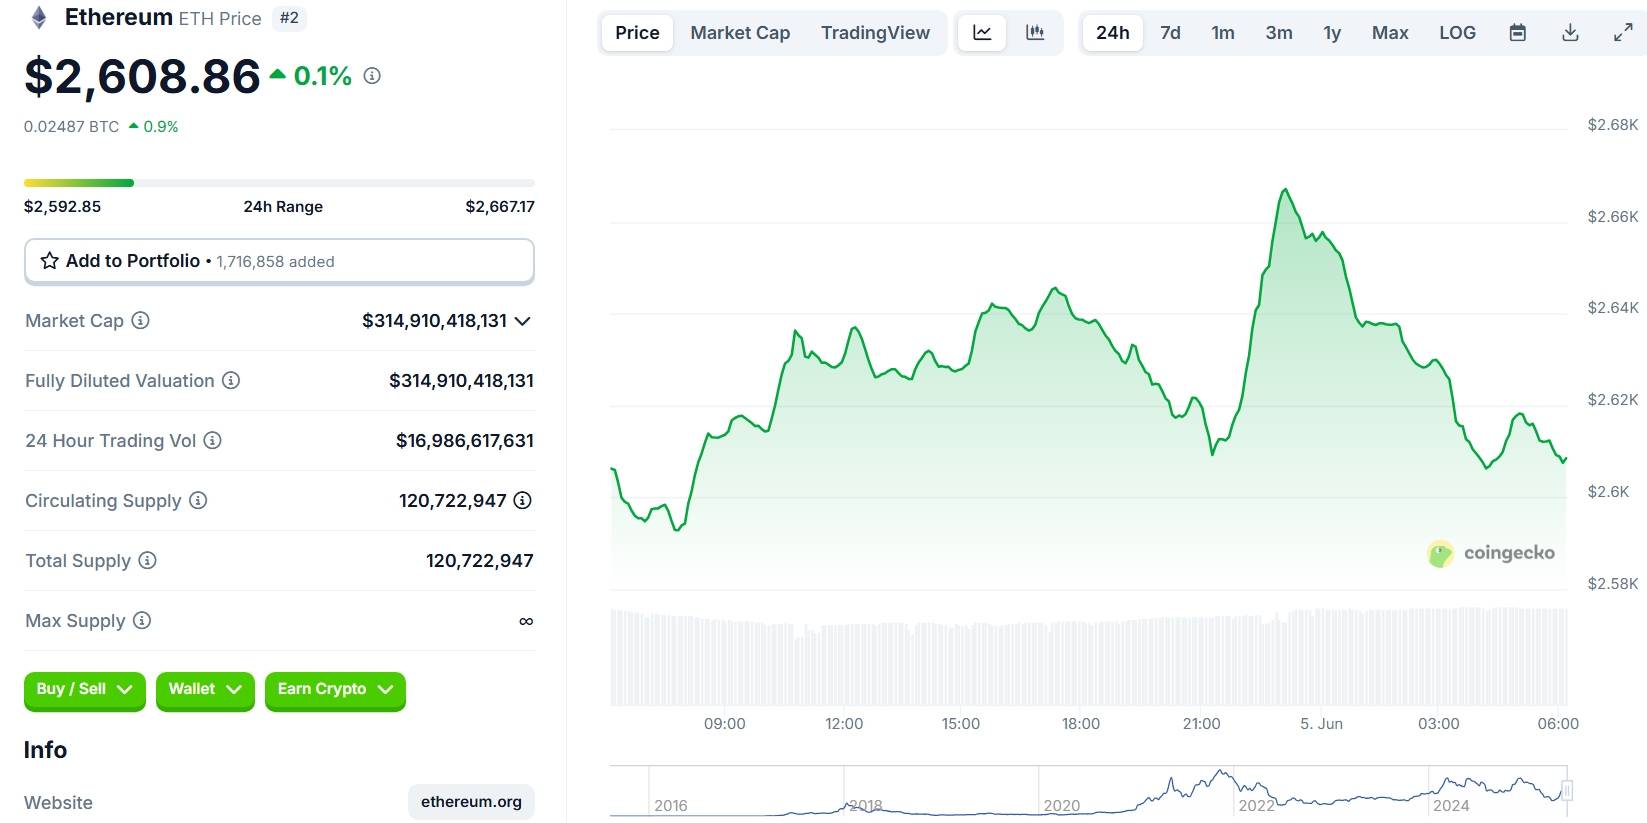Click info icon beside Circulating Supply value

[522, 500]
